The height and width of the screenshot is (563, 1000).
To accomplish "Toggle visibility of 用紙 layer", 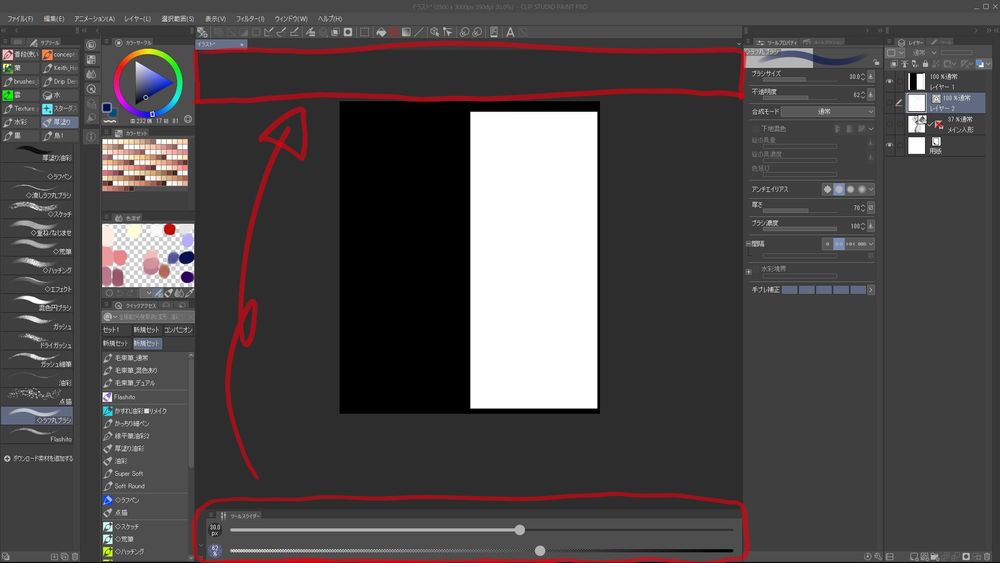I will point(890,145).
